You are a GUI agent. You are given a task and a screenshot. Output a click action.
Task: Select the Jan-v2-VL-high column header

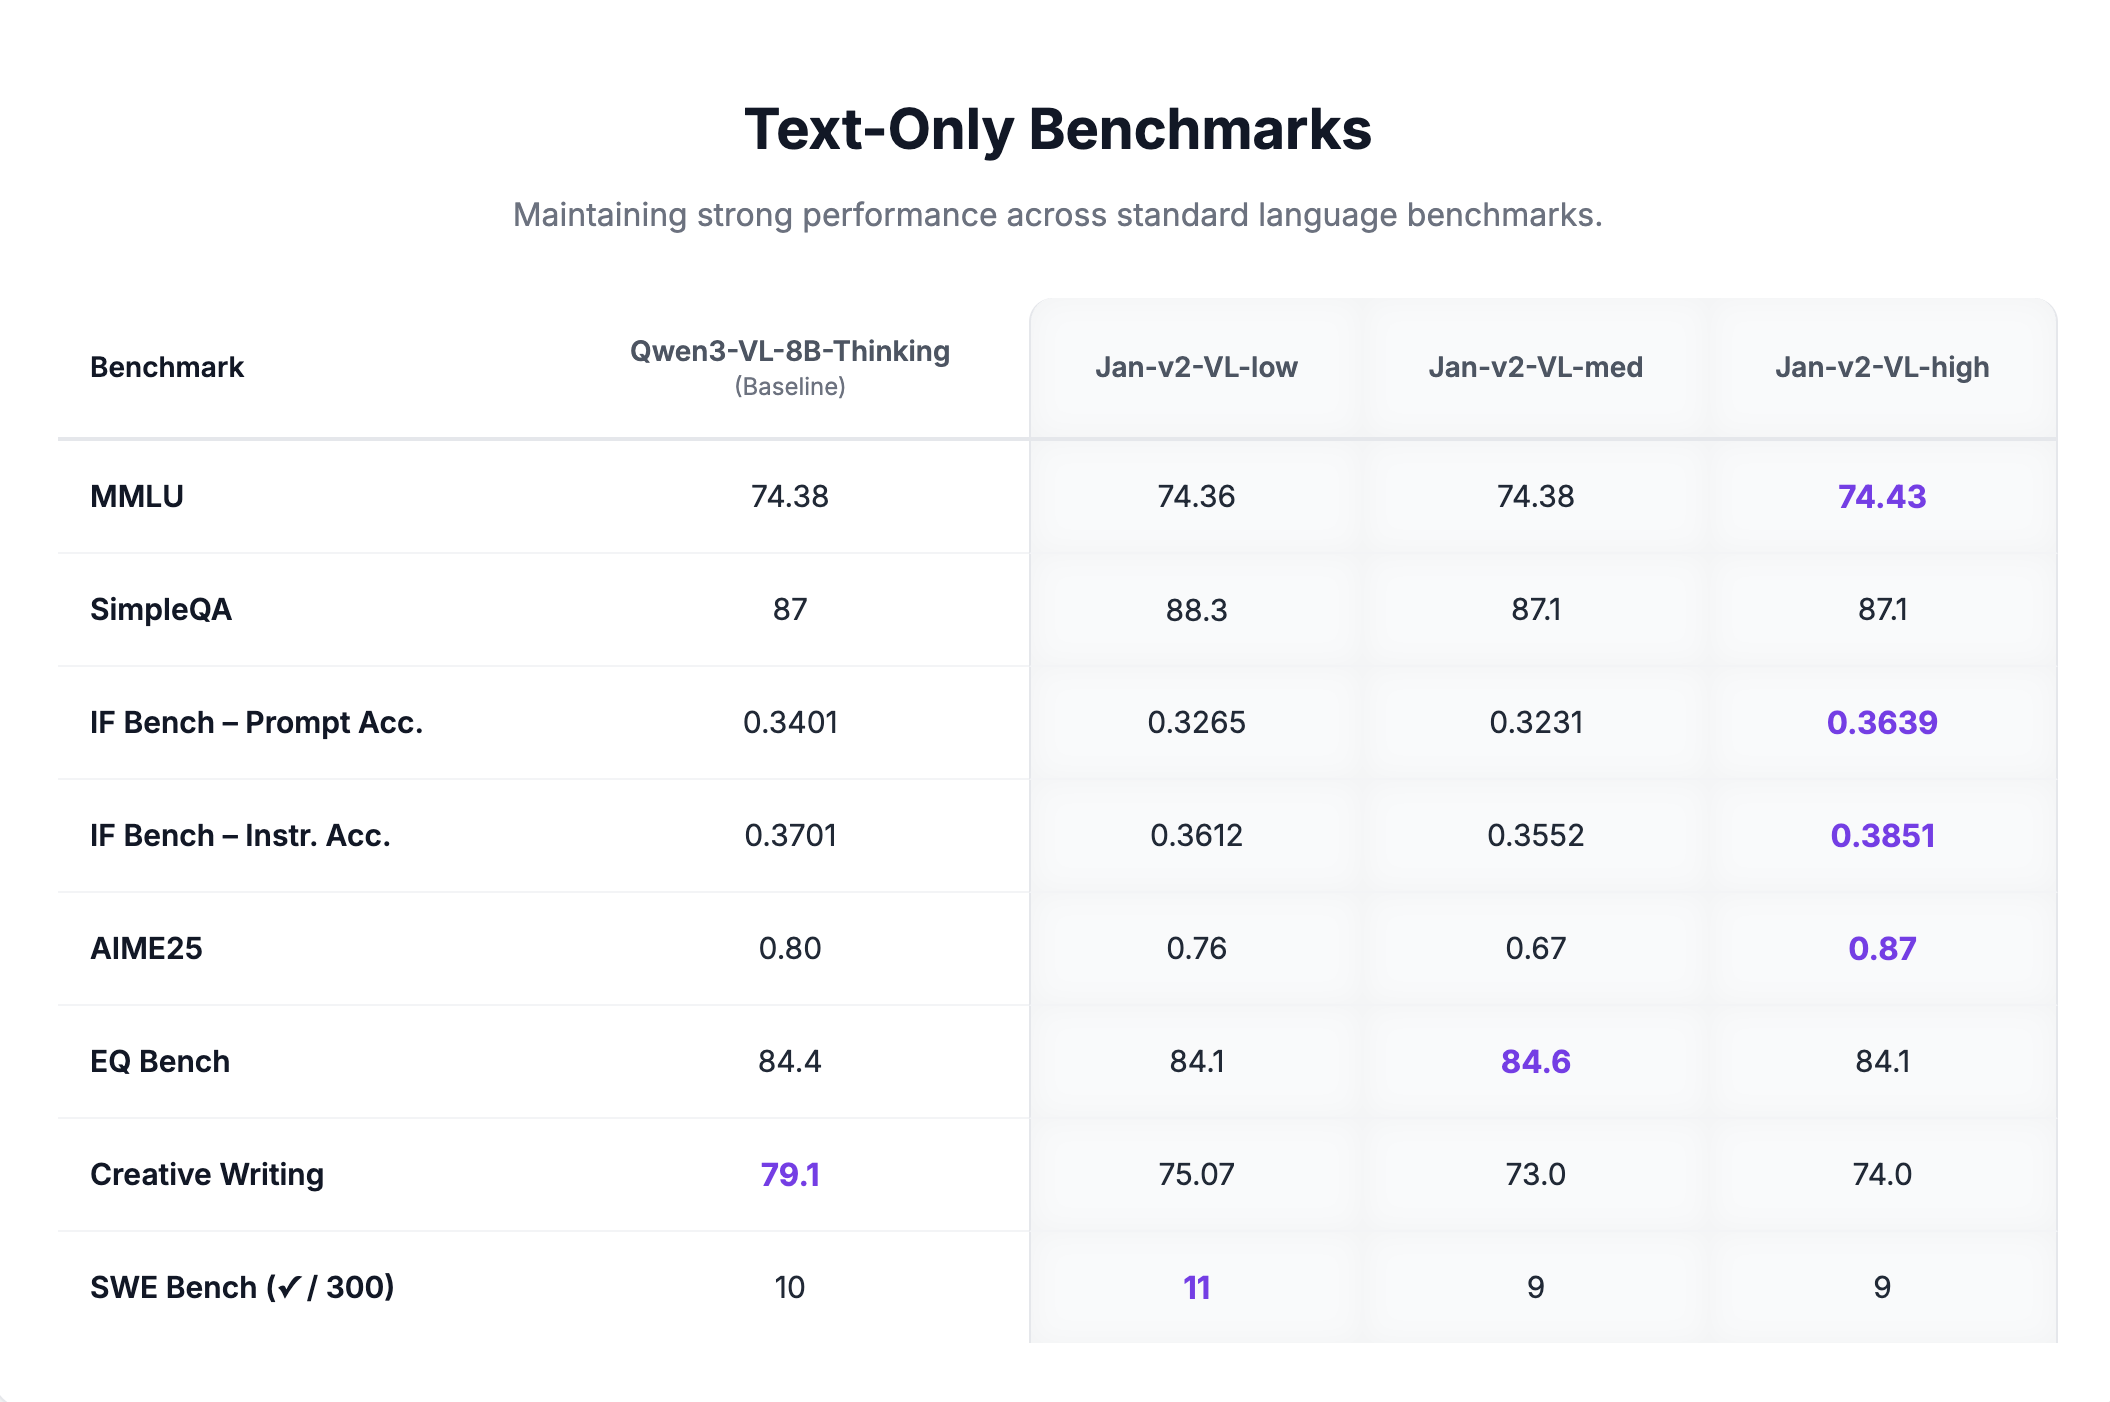click(x=1881, y=367)
